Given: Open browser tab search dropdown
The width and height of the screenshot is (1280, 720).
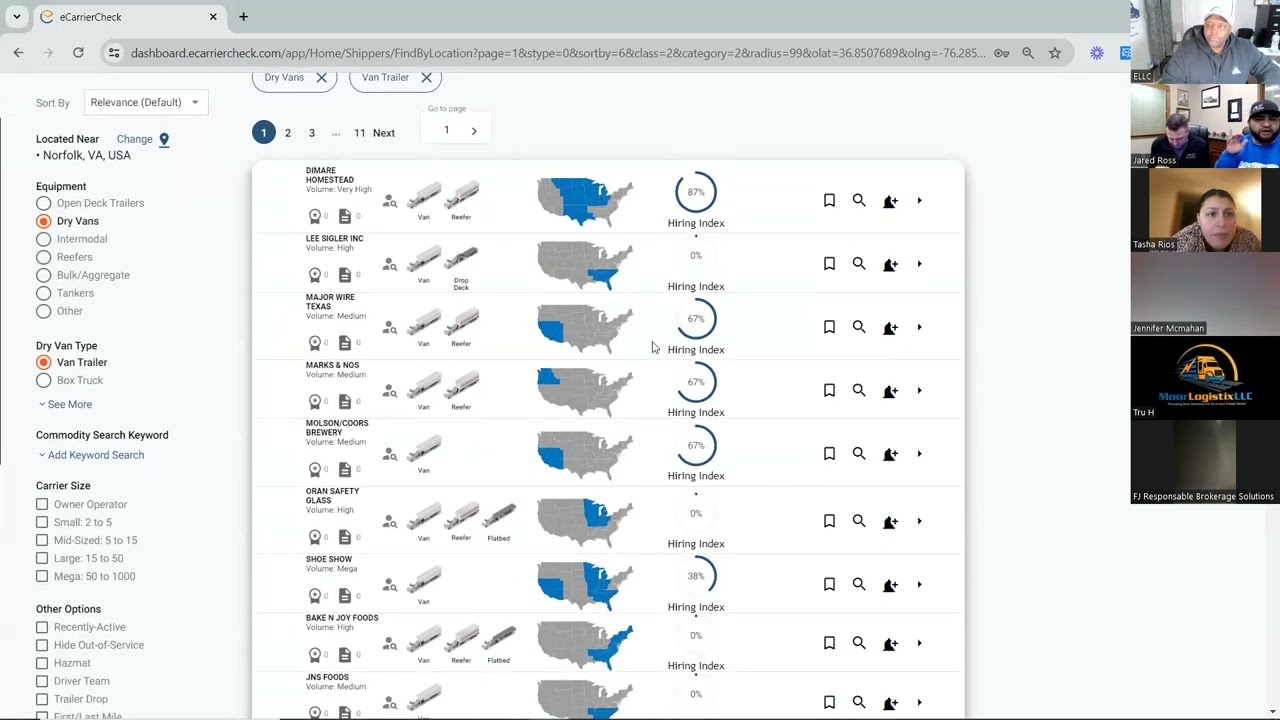Looking at the screenshot, I should coord(17,17).
